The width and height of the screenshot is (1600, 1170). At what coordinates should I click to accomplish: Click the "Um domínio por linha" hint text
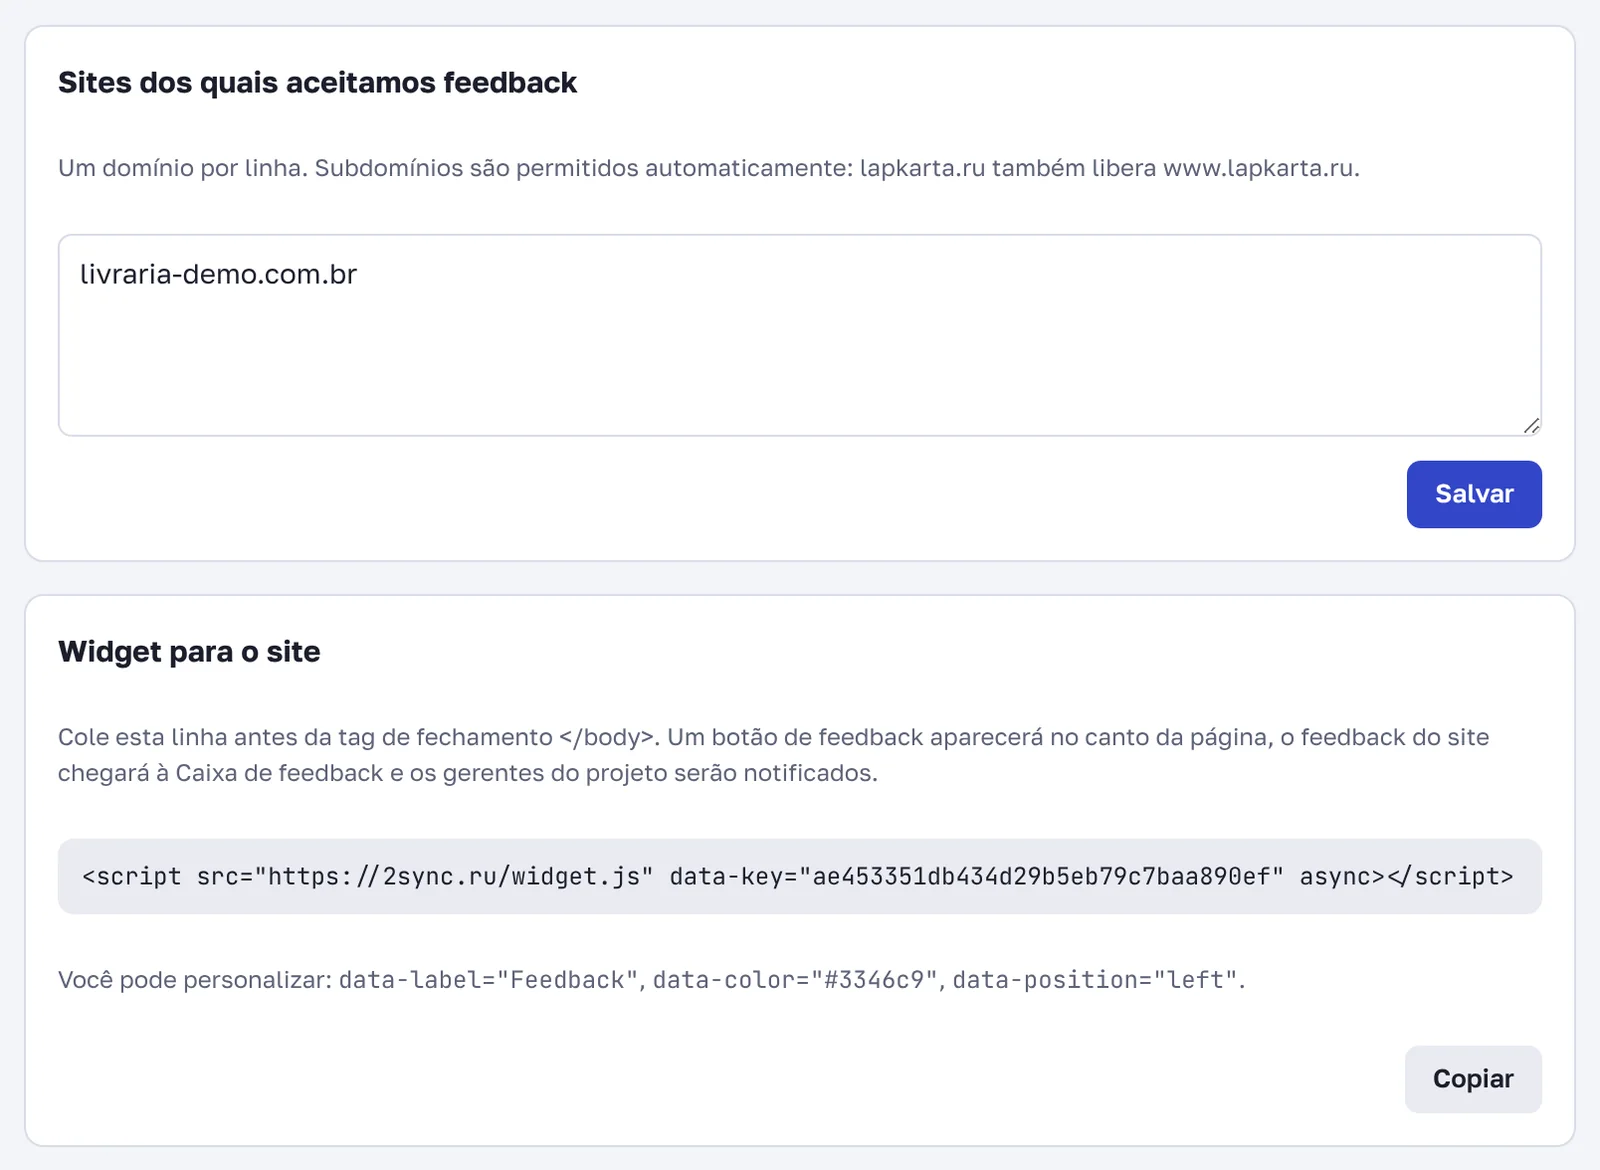tap(708, 168)
